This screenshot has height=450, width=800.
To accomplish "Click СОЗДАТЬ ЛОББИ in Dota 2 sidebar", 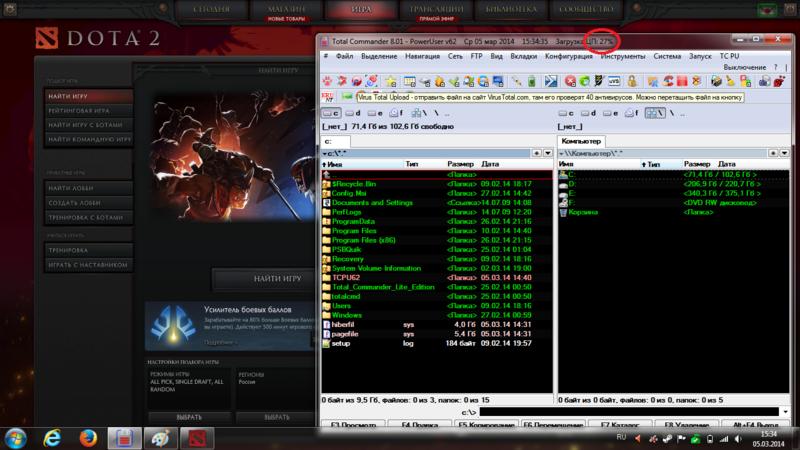I will (89, 203).
